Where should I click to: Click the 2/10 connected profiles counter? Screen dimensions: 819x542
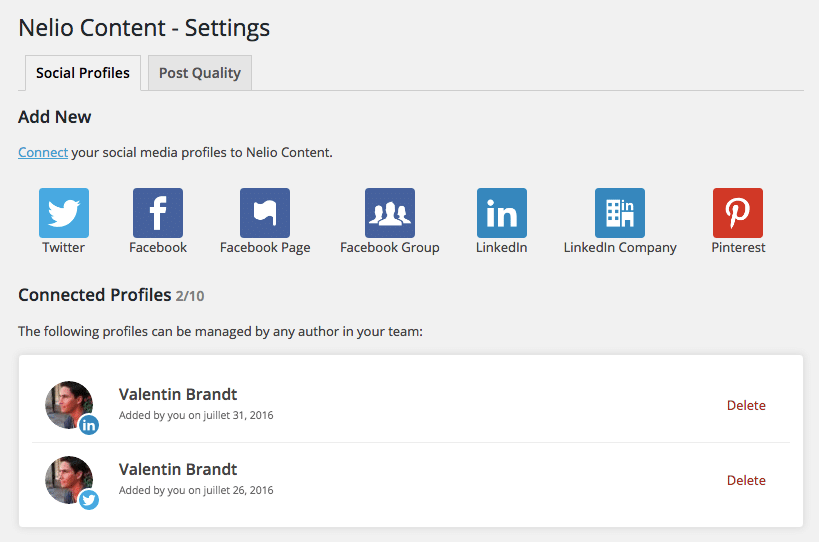pyautogui.click(x=190, y=296)
